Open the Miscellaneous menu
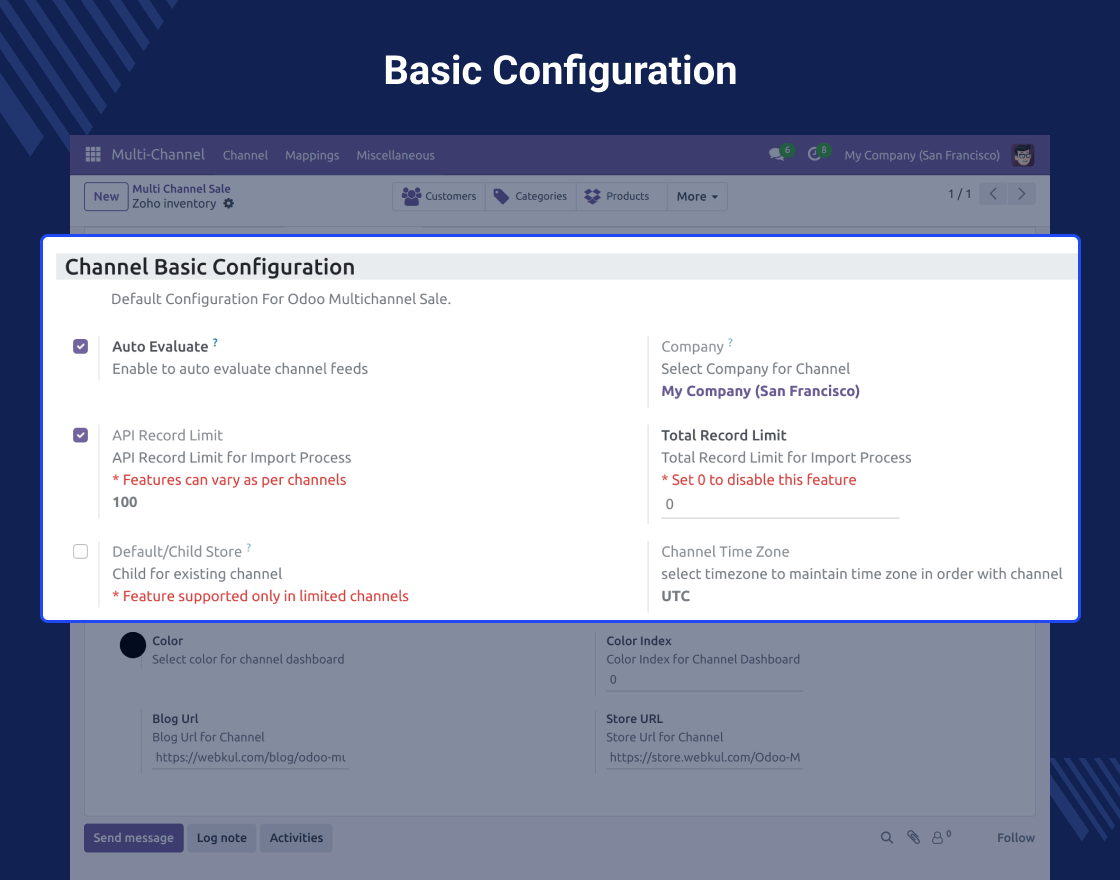The image size is (1120, 880). point(396,155)
